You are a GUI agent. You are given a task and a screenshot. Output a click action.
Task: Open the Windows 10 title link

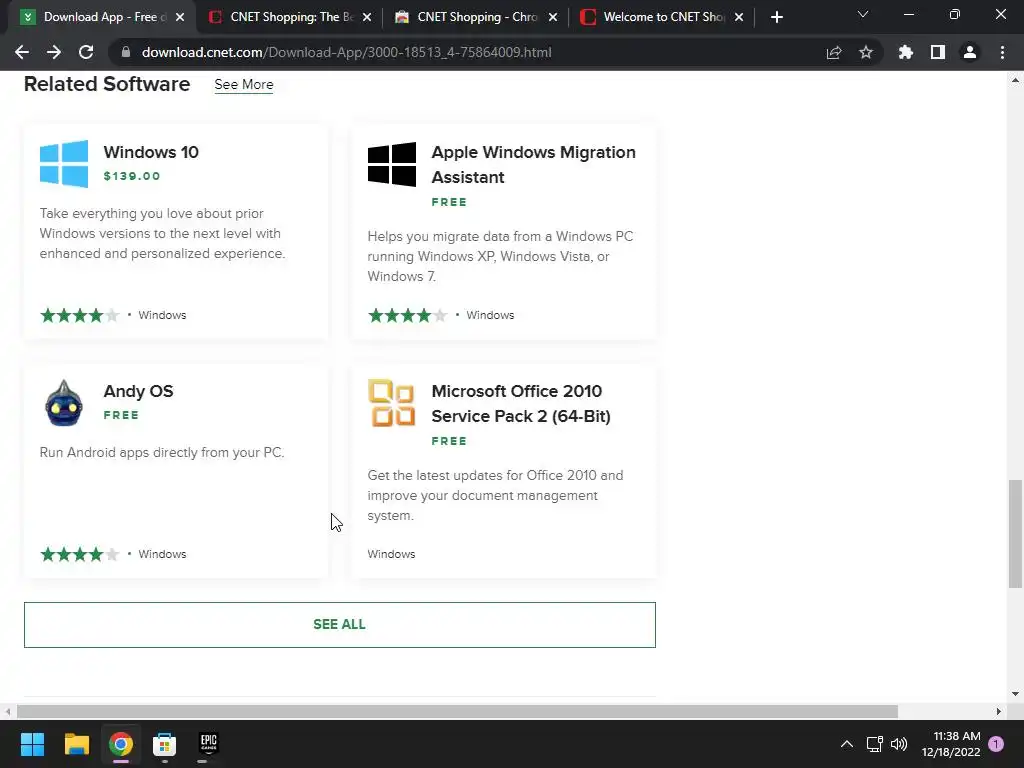click(x=151, y=152)
